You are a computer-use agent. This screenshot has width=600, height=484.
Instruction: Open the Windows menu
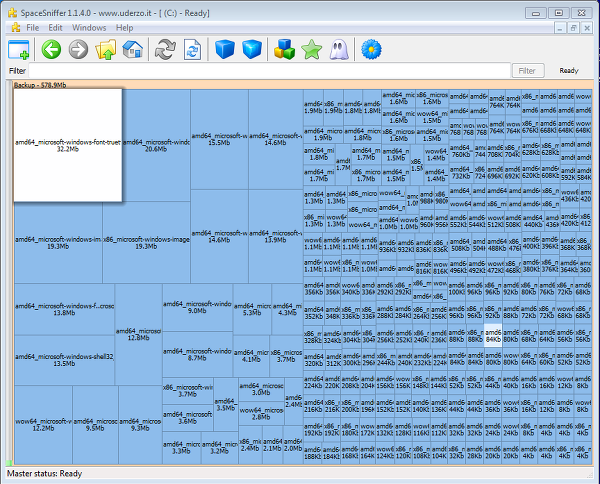tap(89, 28)
